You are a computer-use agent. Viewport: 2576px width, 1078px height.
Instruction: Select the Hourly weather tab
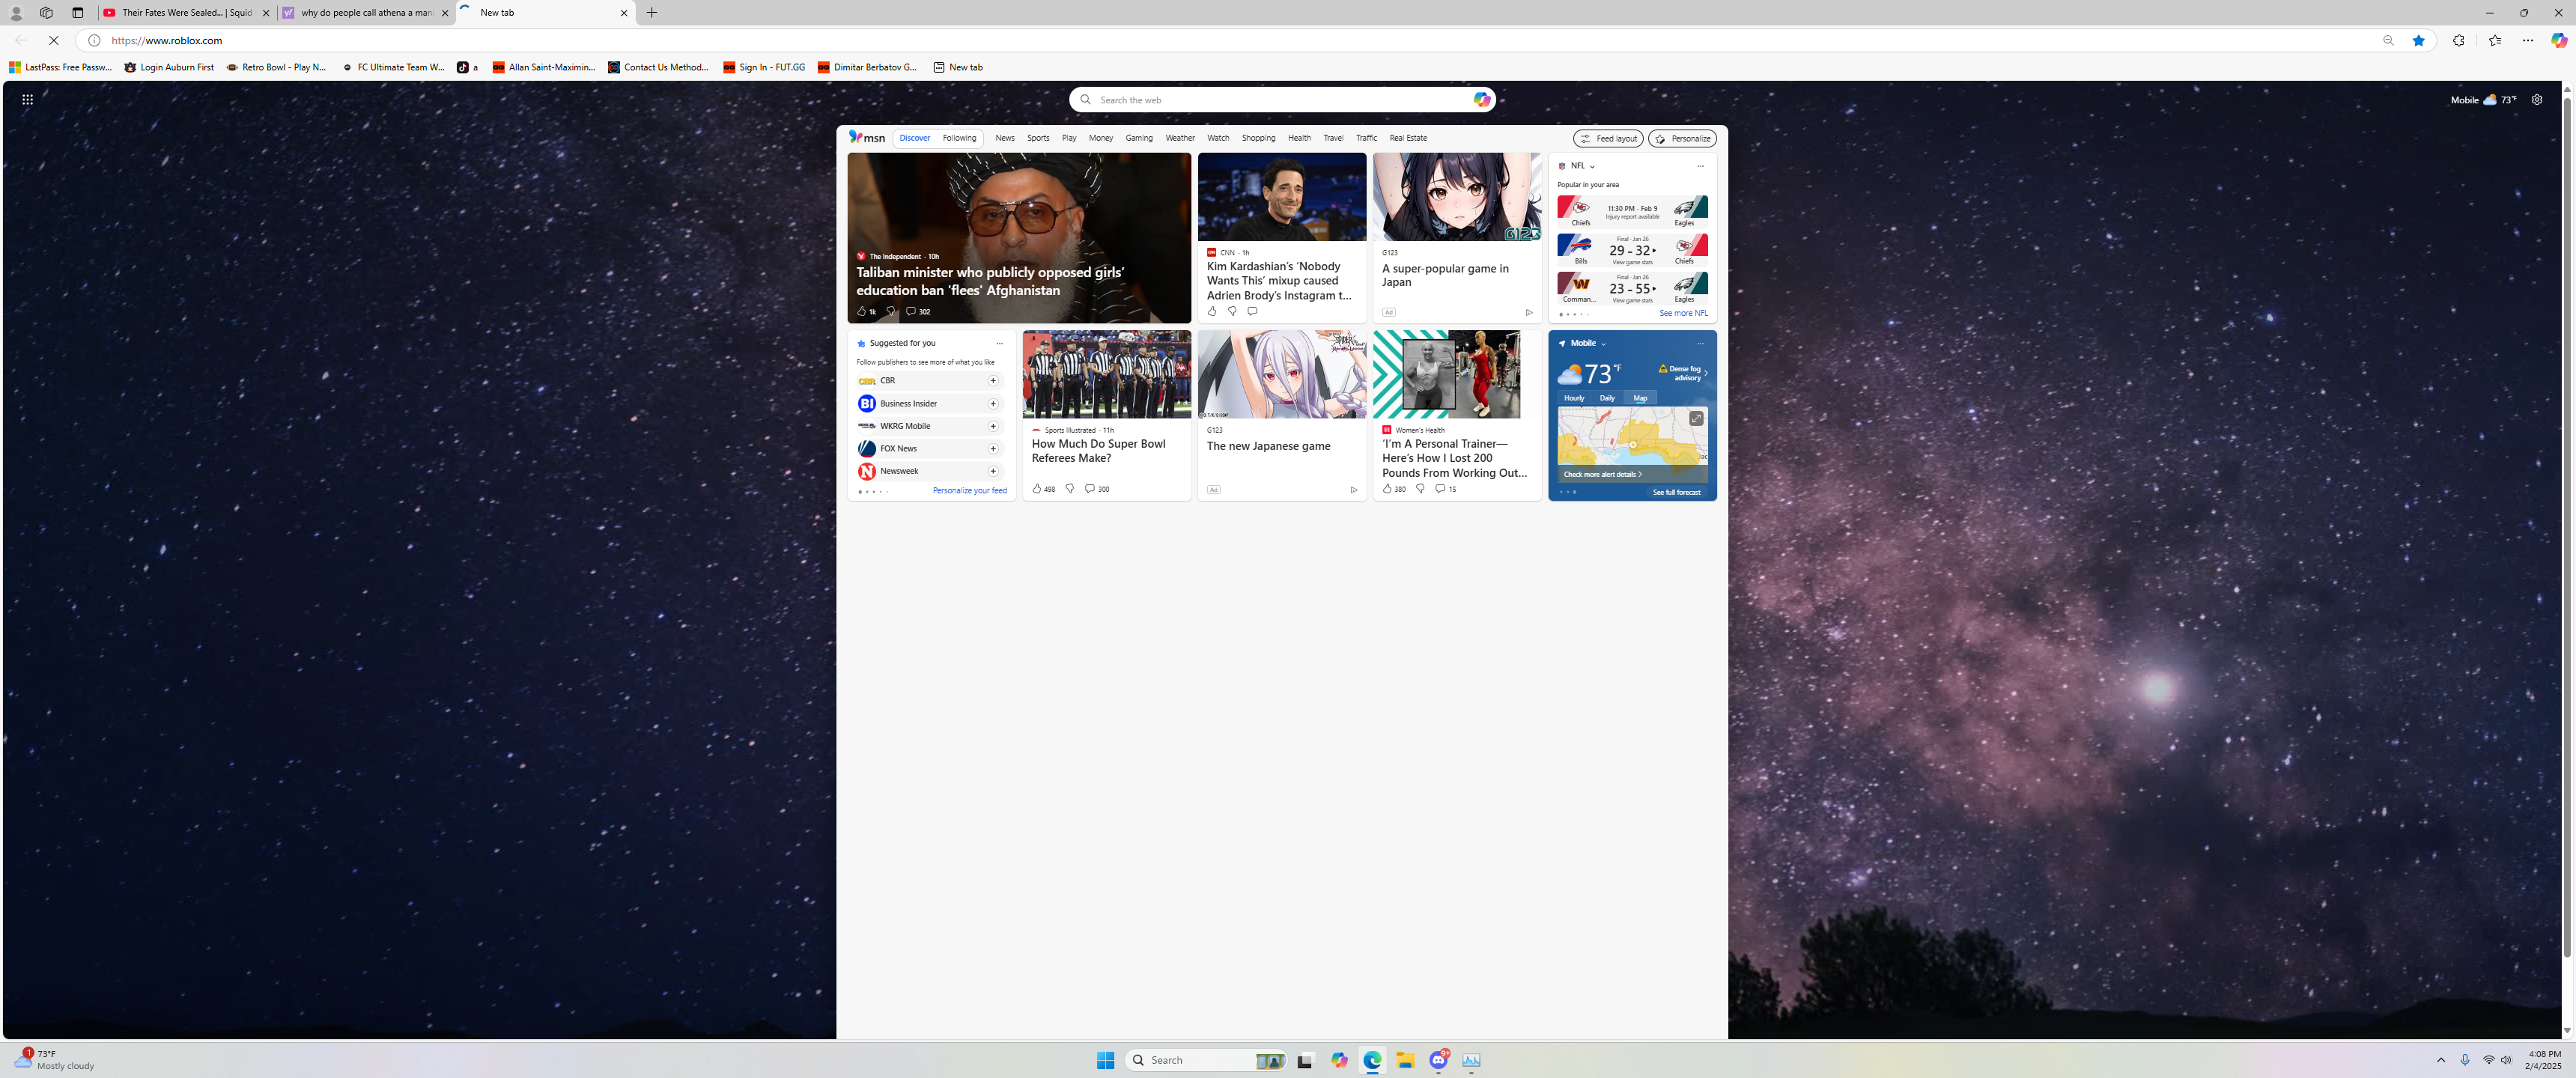click(1574, 398)
